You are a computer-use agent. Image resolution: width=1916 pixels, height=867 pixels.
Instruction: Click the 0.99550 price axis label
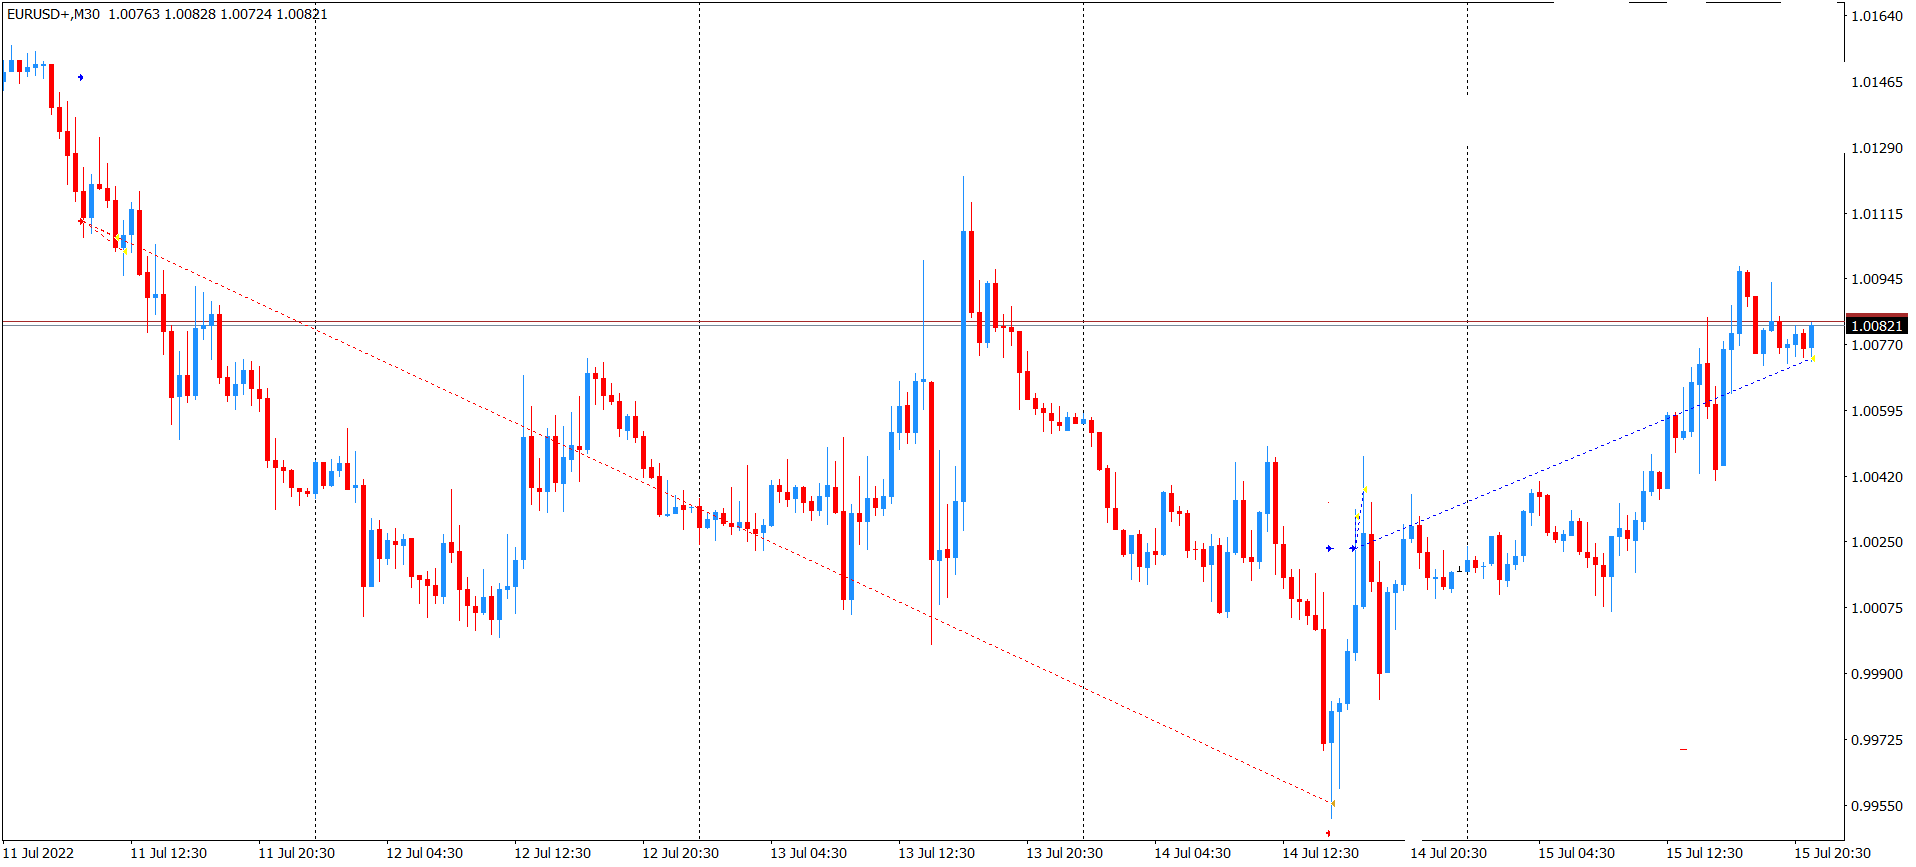pyautogui.click(x=1877, y=806)
